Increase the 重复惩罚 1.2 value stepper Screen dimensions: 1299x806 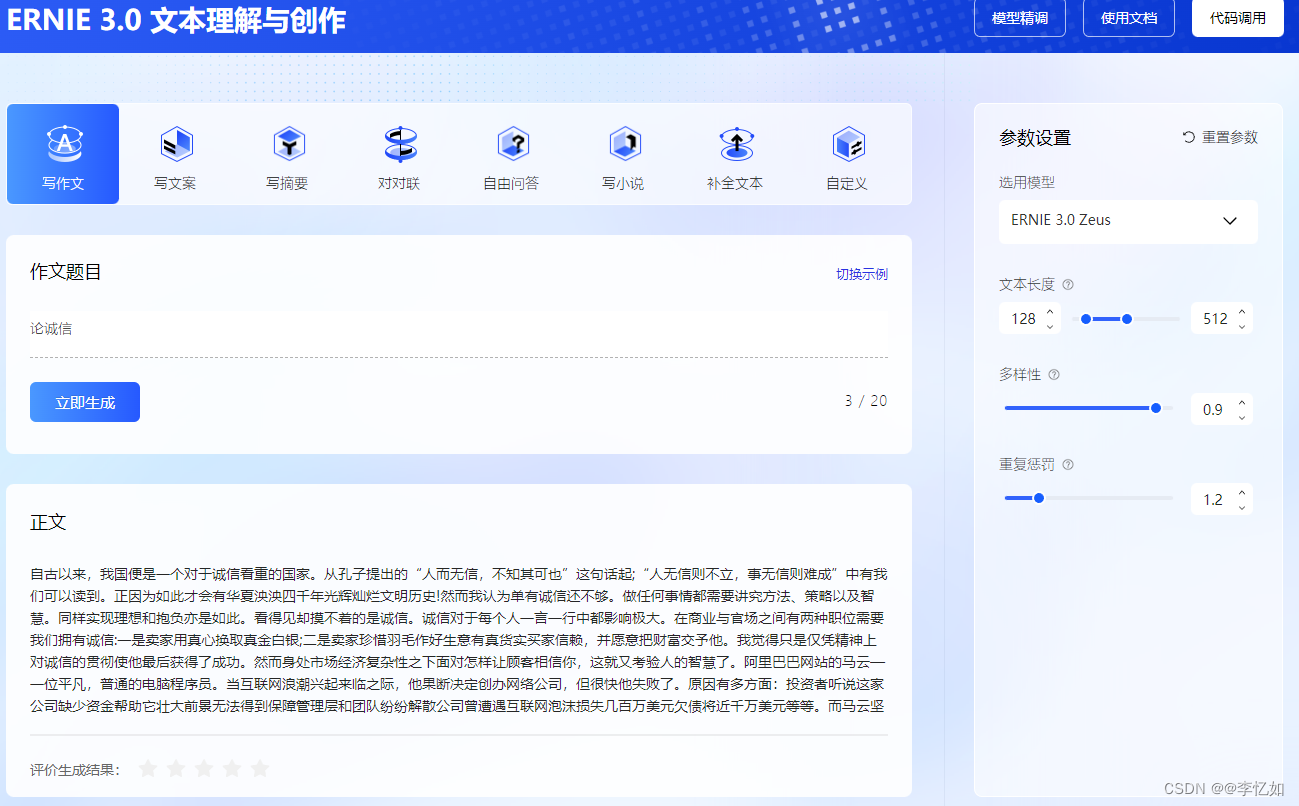1242,492
